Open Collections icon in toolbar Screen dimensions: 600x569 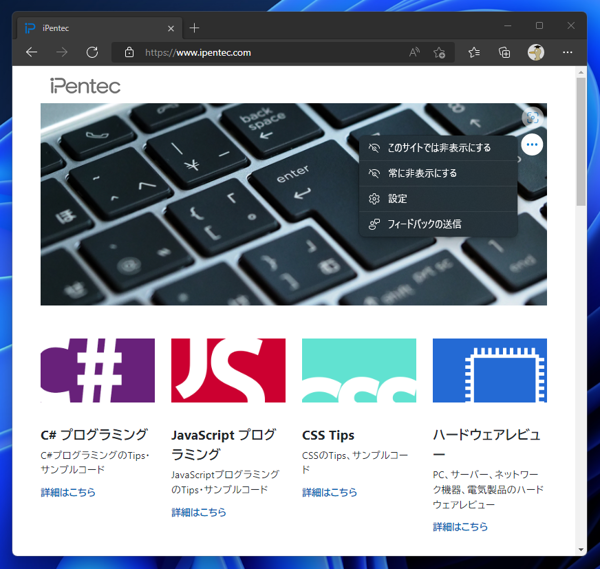point(504,52)
